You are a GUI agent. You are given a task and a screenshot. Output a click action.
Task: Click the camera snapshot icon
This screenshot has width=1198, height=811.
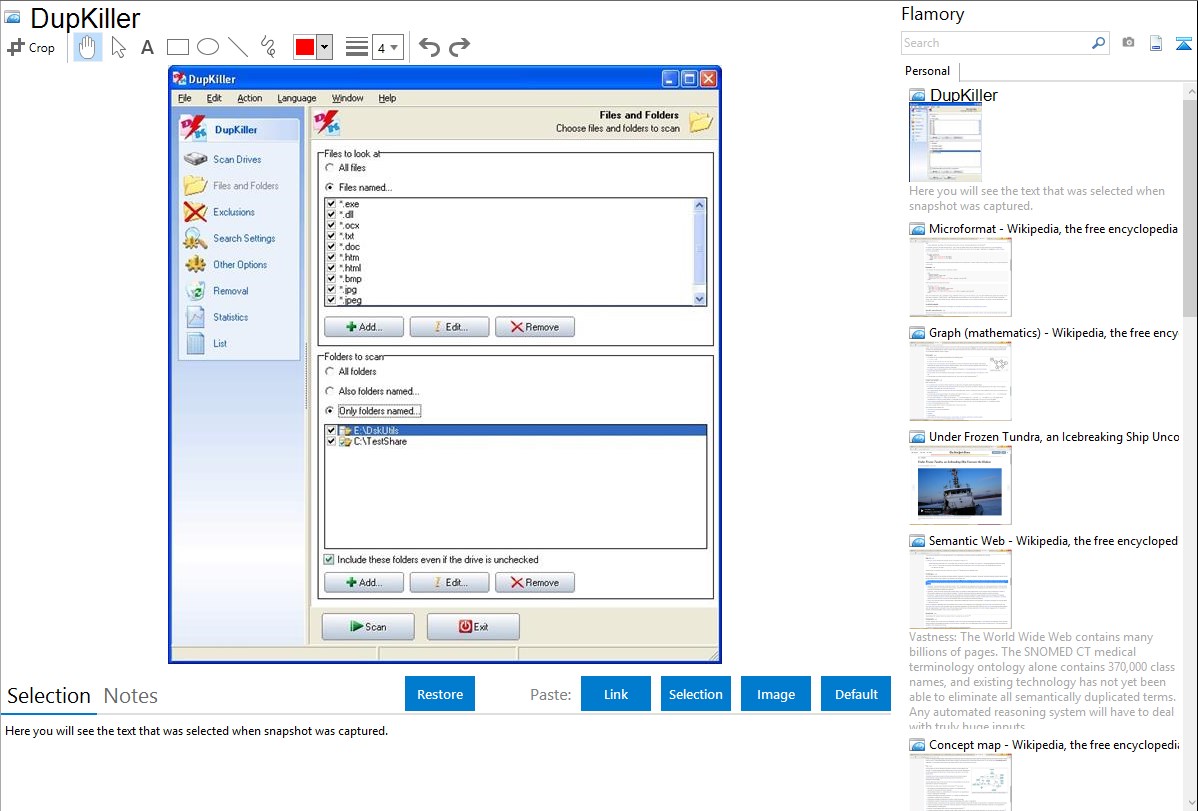1128,43
